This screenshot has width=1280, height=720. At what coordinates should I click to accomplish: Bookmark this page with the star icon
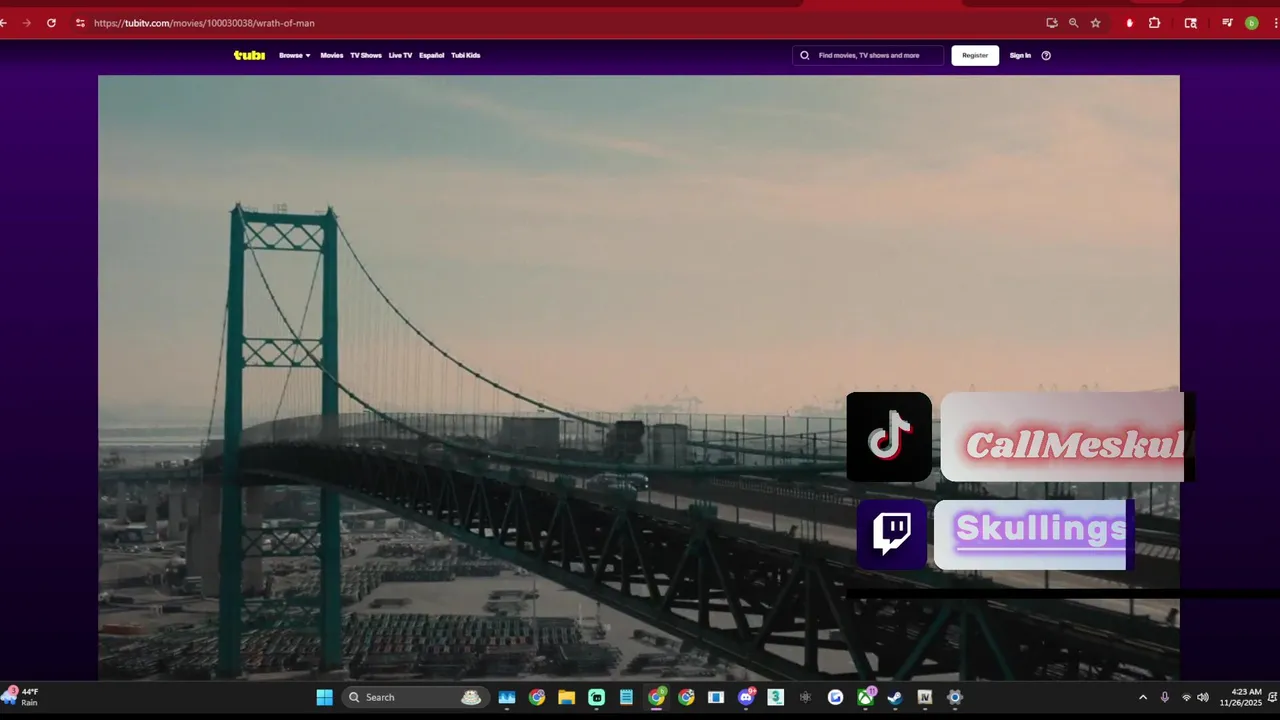coord(1096,23)
